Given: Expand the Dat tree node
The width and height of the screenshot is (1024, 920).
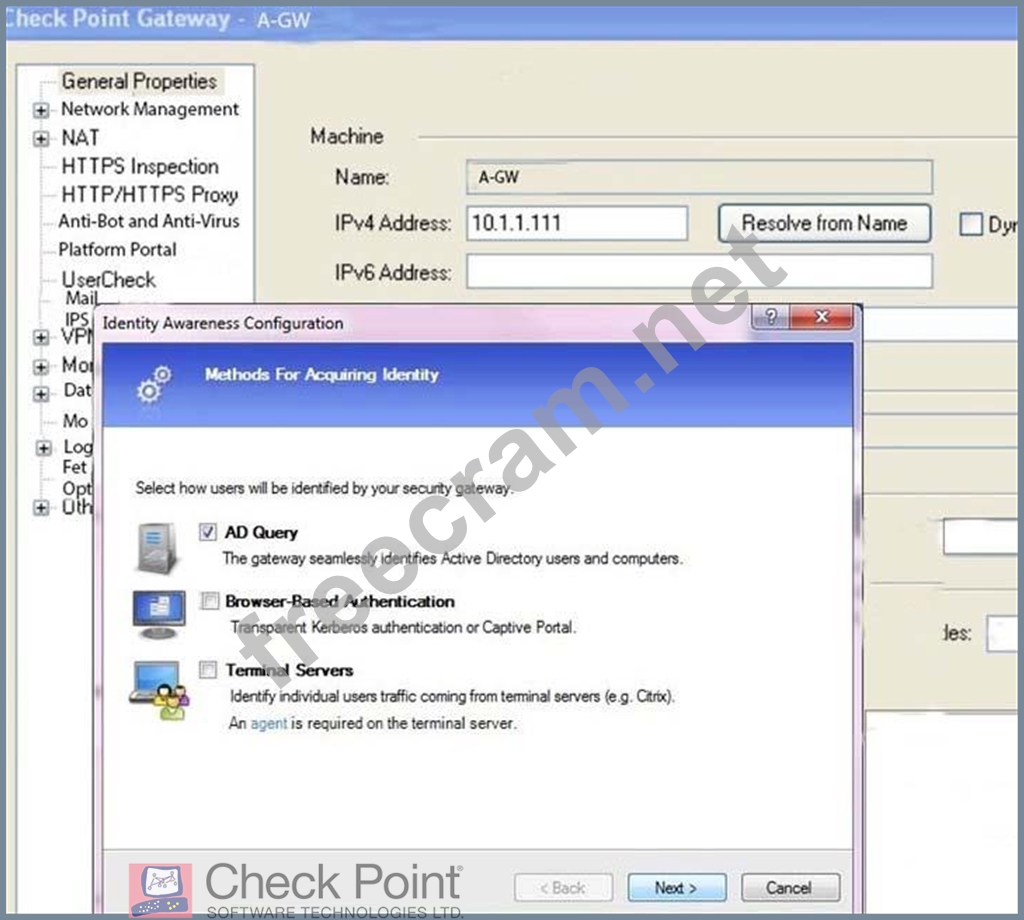Looking at the screenshot, I should coord(40,394).
